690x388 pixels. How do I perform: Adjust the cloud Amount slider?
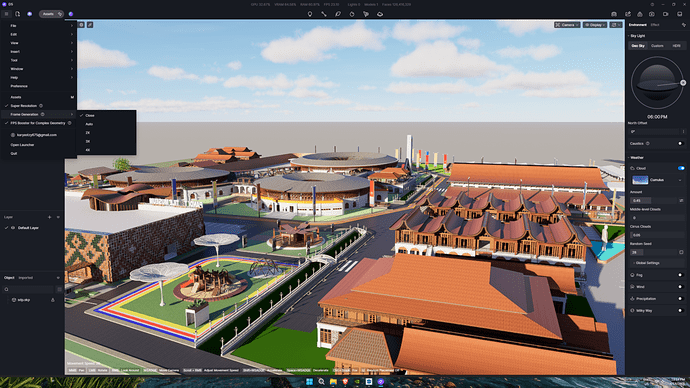(x=654, y=200)
